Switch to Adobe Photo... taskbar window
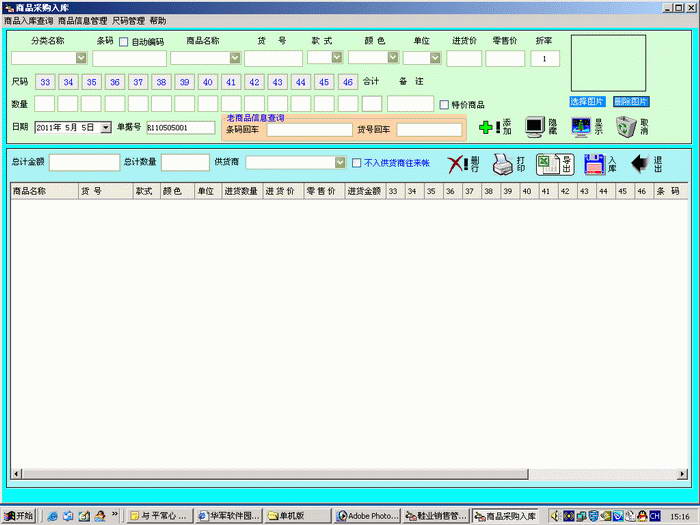Viewport: 700px width, 525px height. [367, 516]
